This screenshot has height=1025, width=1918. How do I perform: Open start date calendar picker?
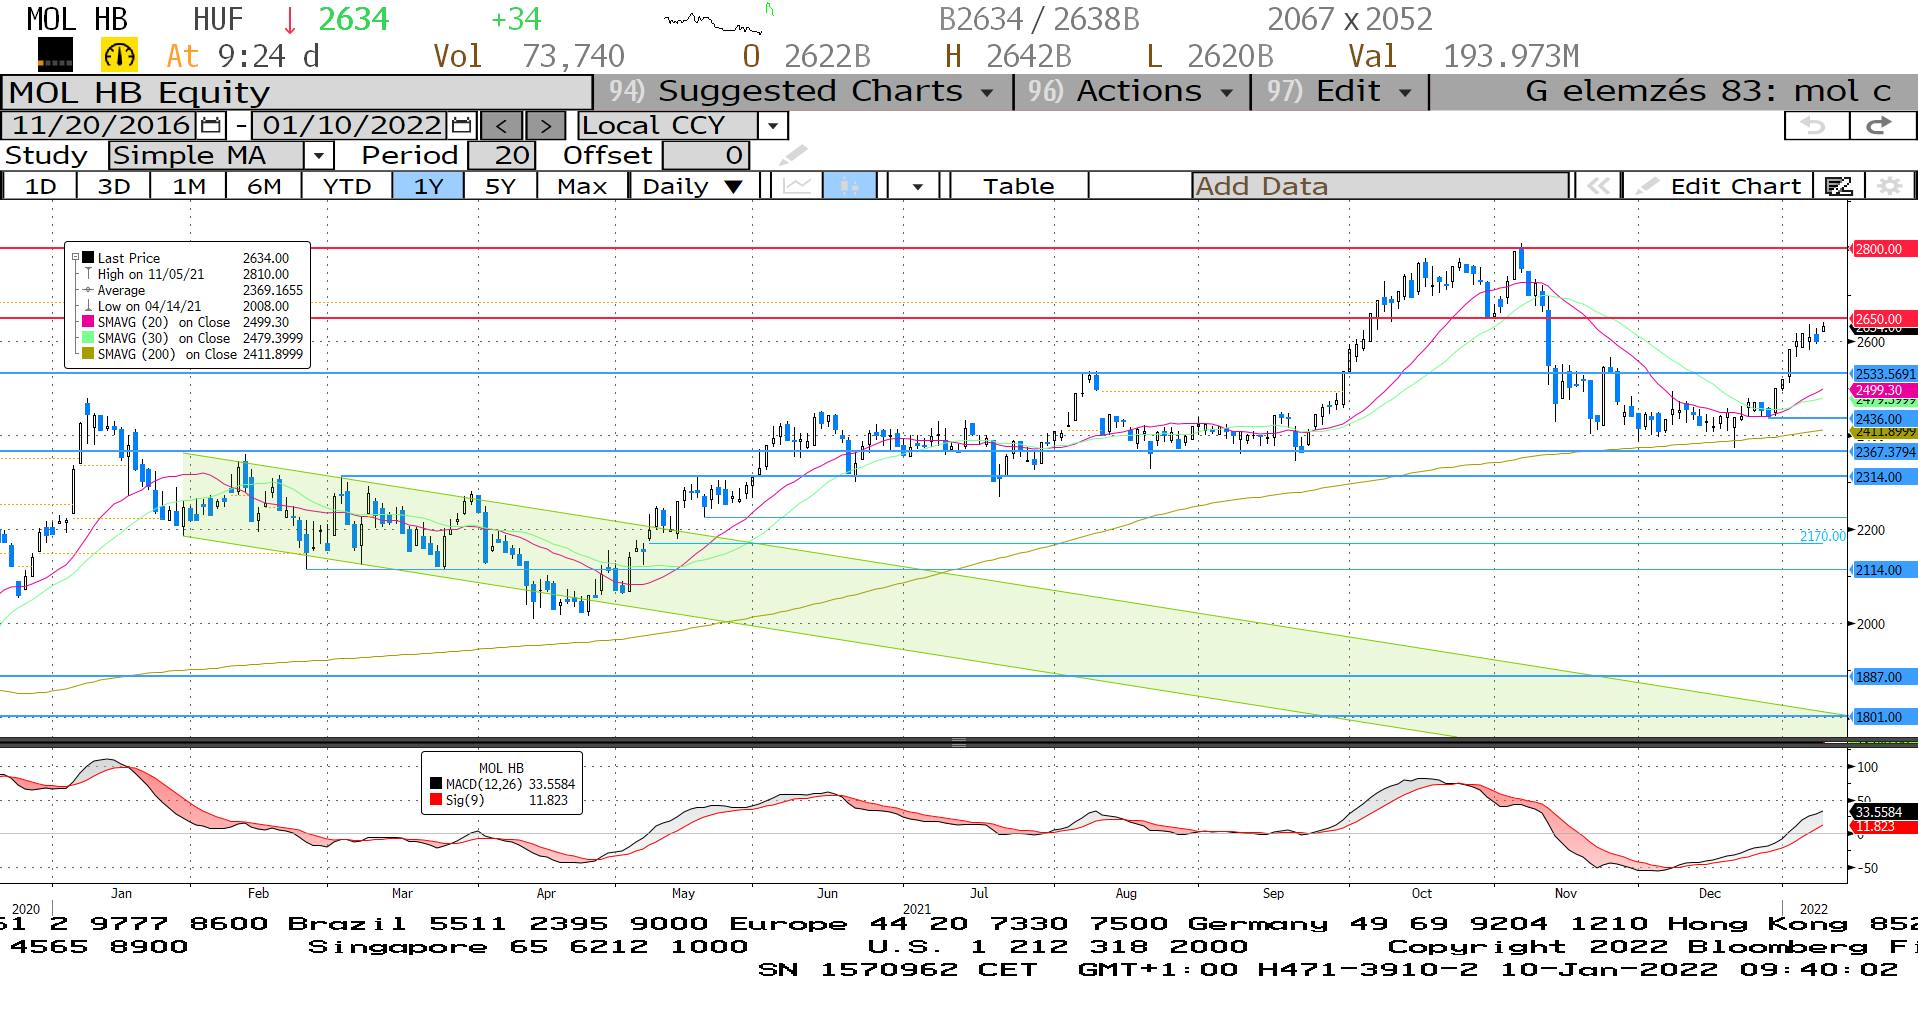(x=210, y=126)
